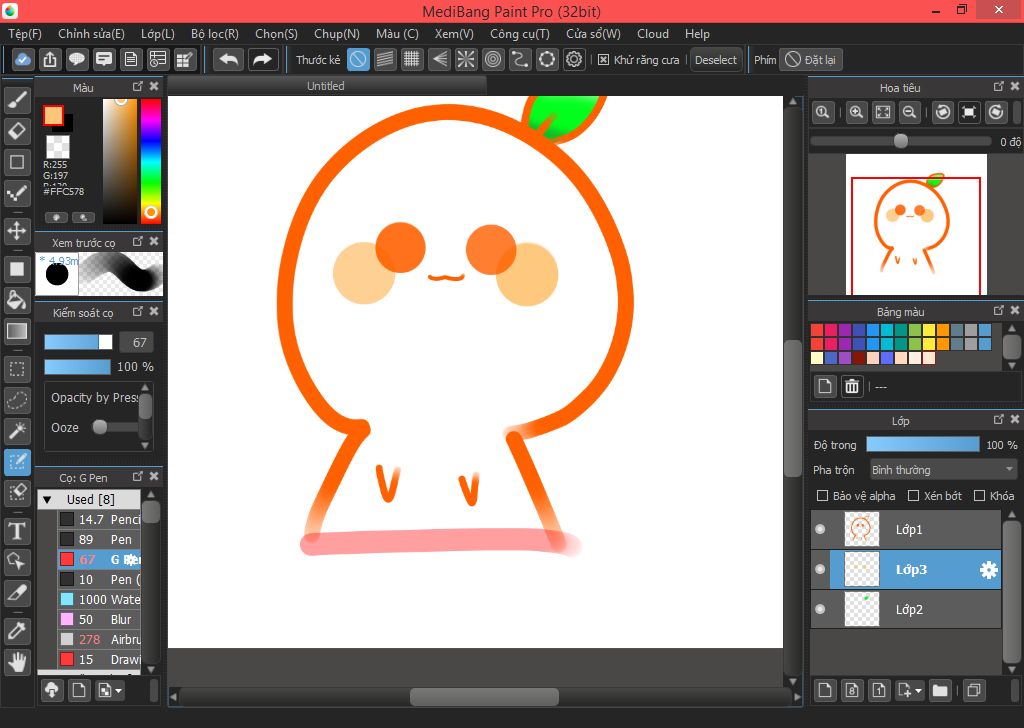Image resolution: width=1024 pixels, height=728 pixels.
Task: Click the brush size value field 67
Action: tap(135, 342)
